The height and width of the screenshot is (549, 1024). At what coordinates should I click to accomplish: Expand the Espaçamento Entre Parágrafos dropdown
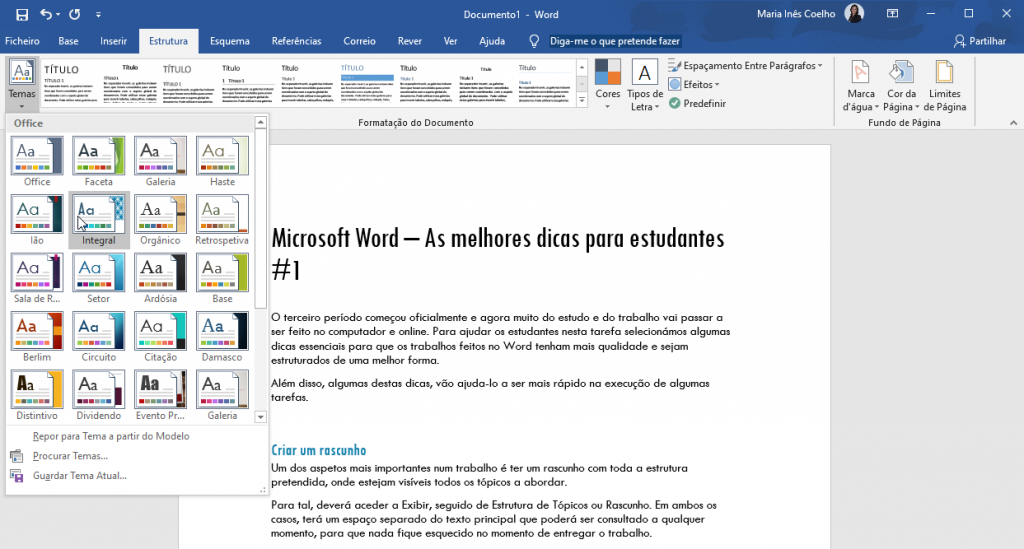745,66
